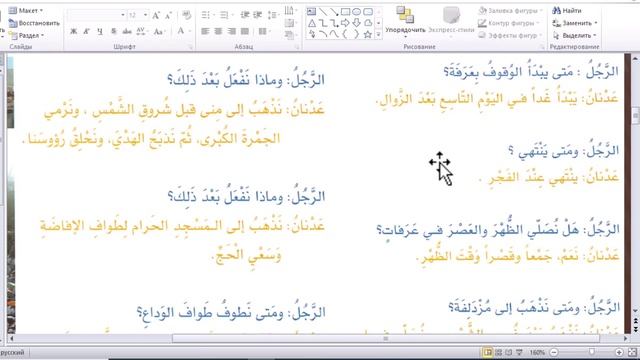Open the change case Aa menu
This screenshot has height=360, width=640.
159,31
